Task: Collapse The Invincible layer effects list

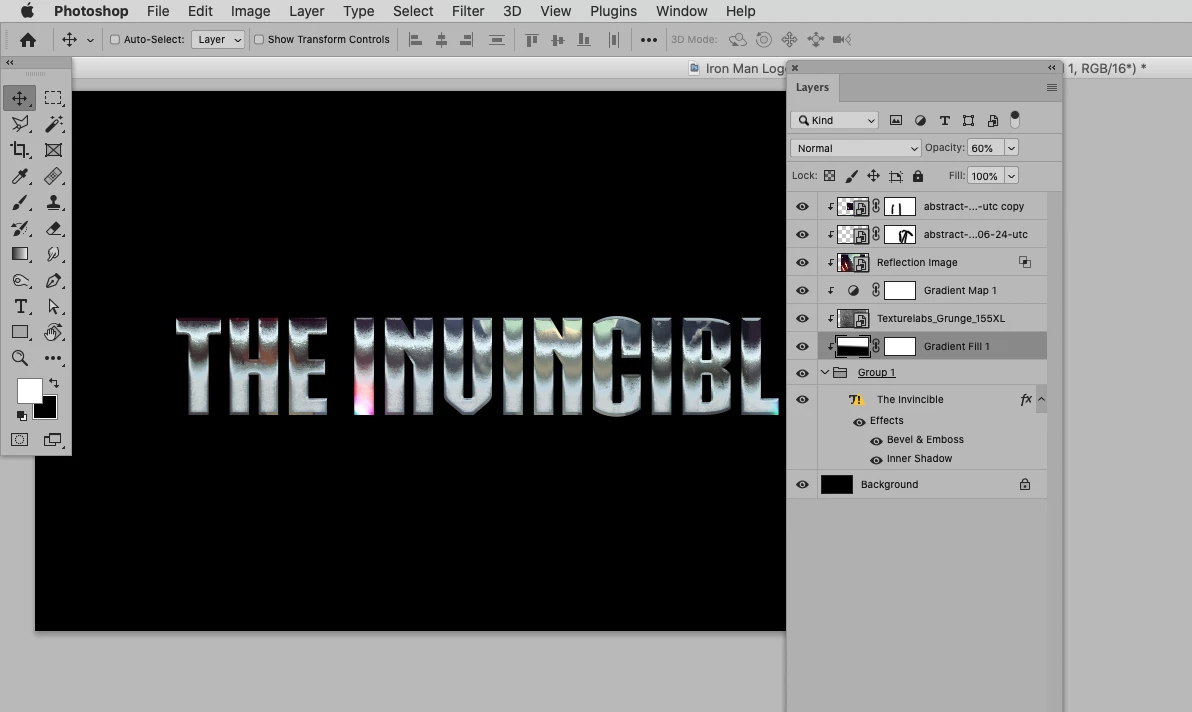Action: 1041,399
